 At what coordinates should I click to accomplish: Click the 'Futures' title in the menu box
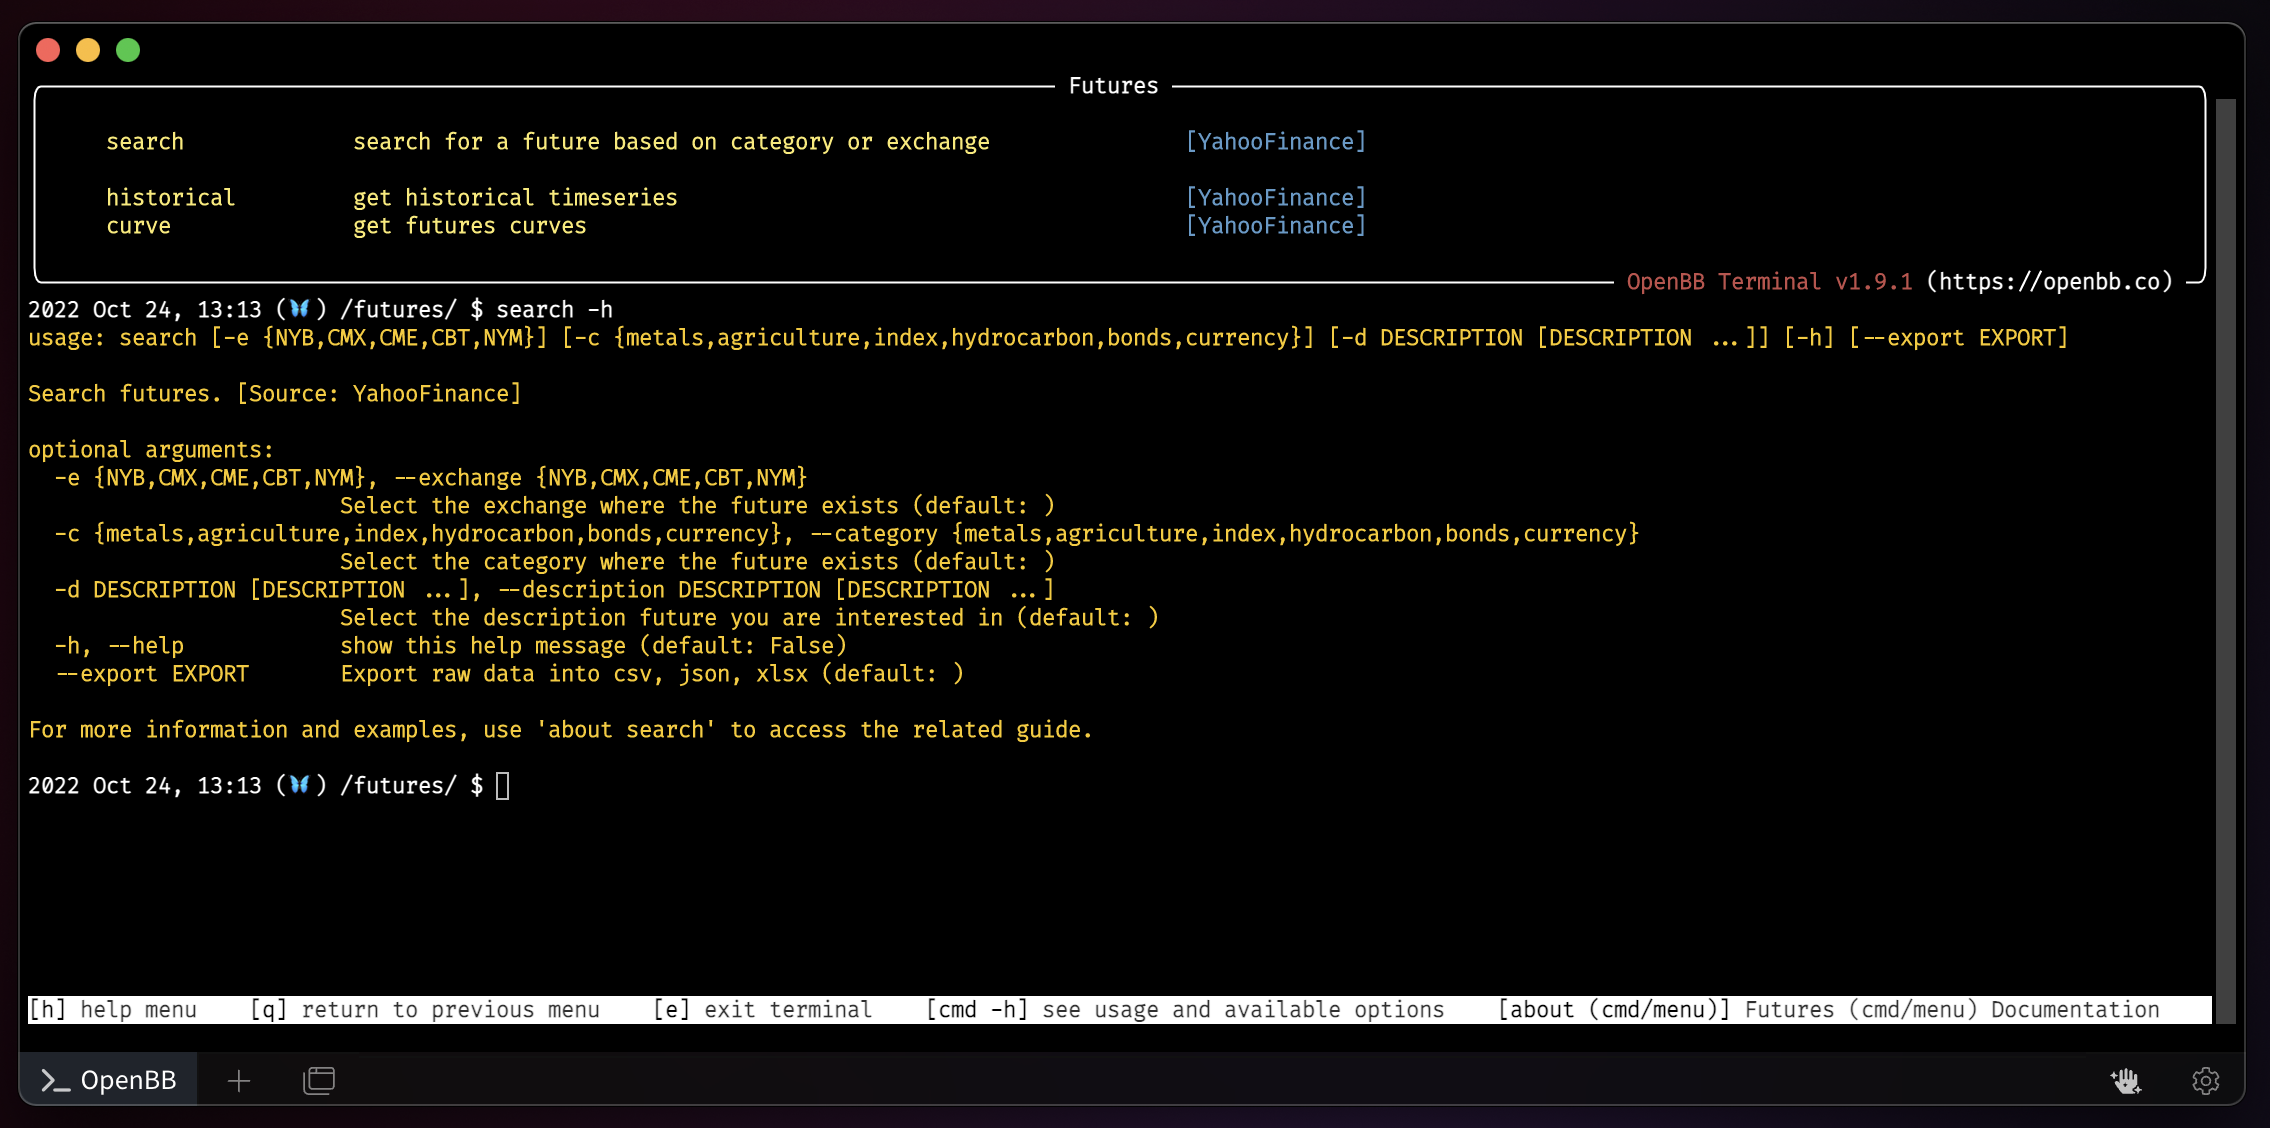(x=1113, y=86)
